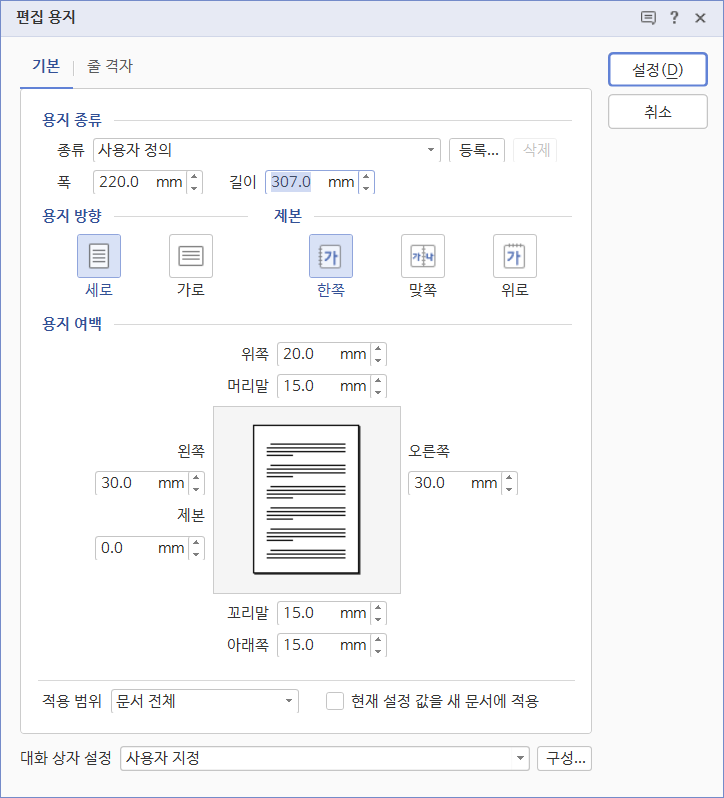The image size is (724, 798).
Task: Decrease 길이 length with down arrow
Action: 366,188
